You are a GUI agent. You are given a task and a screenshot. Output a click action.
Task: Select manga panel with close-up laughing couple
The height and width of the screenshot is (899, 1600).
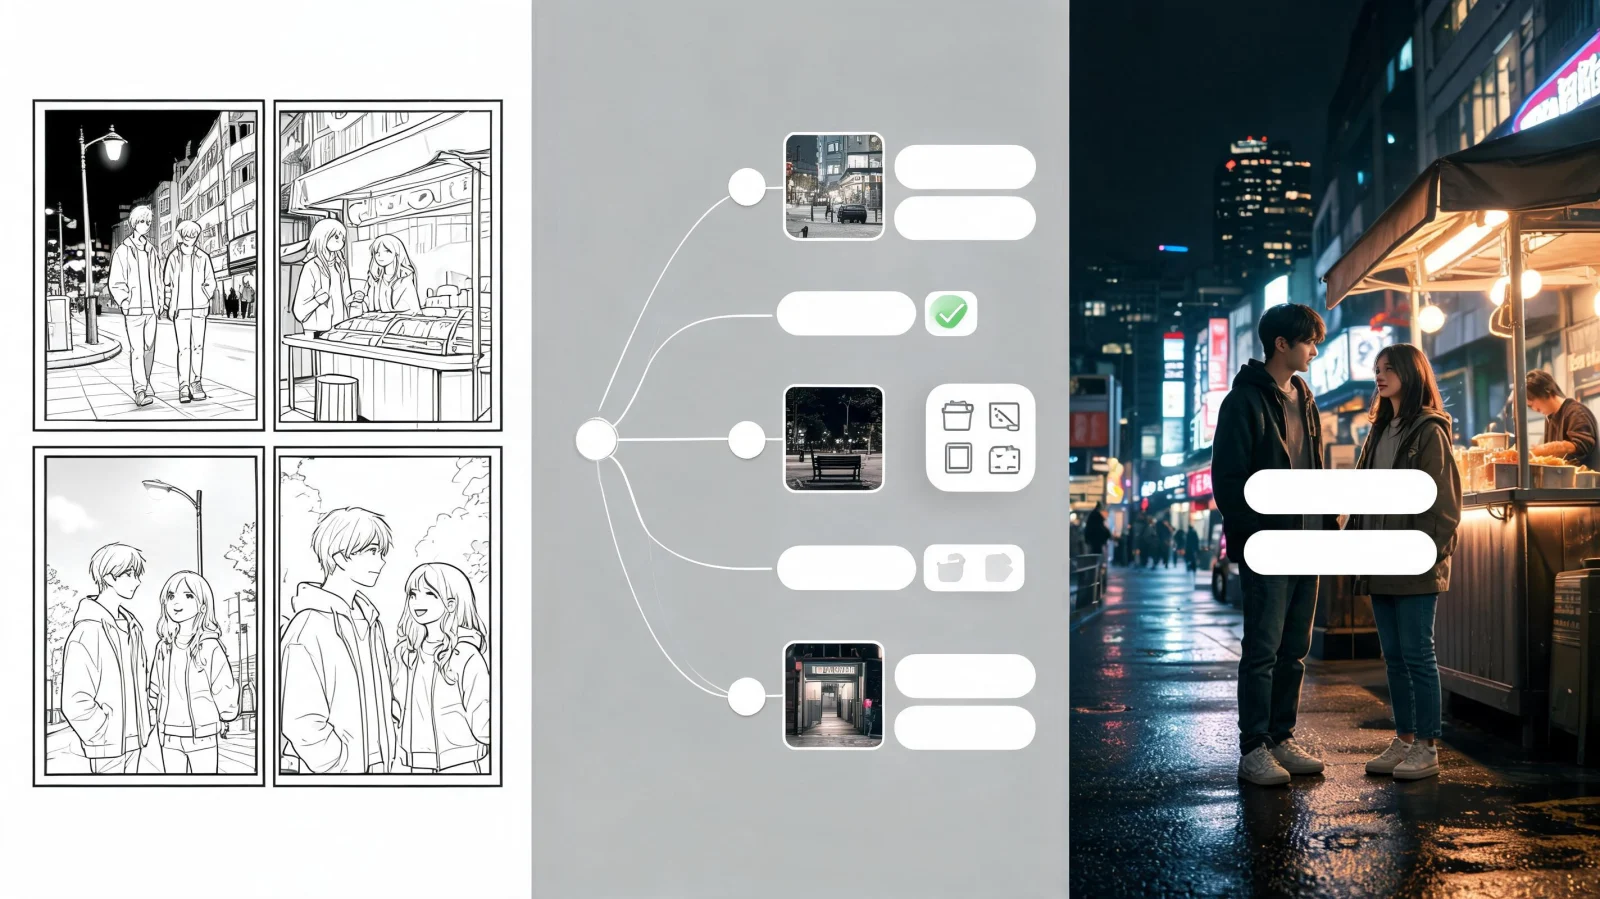point(388,616)
